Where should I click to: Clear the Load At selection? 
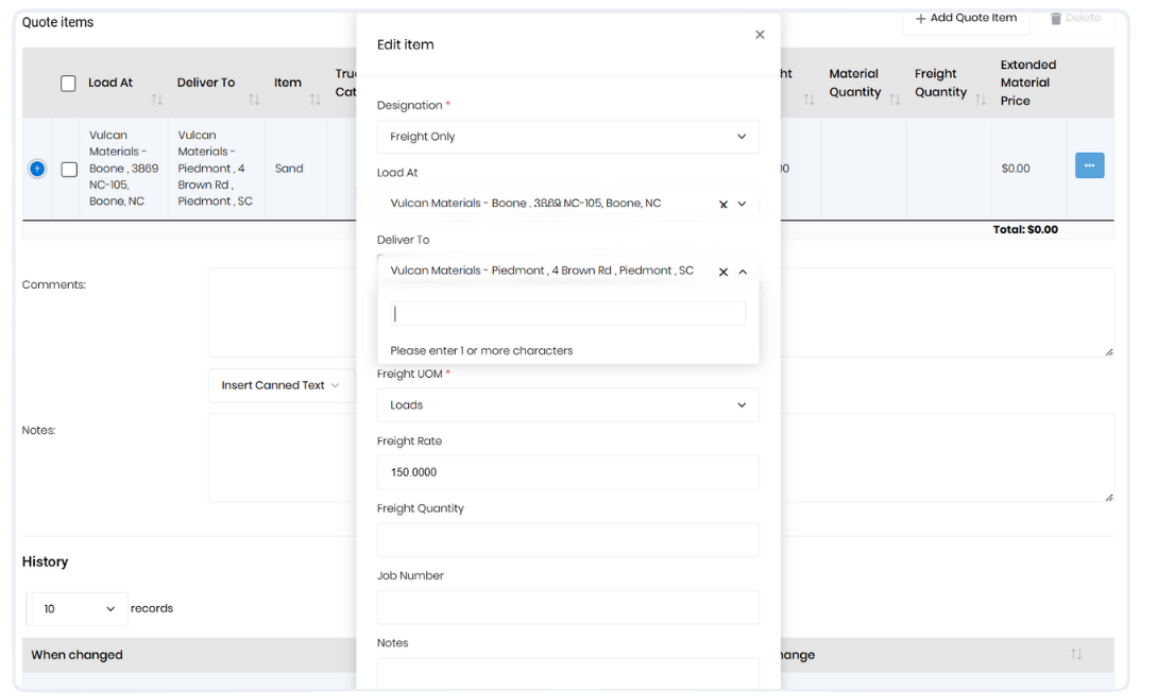coord(723,204)
